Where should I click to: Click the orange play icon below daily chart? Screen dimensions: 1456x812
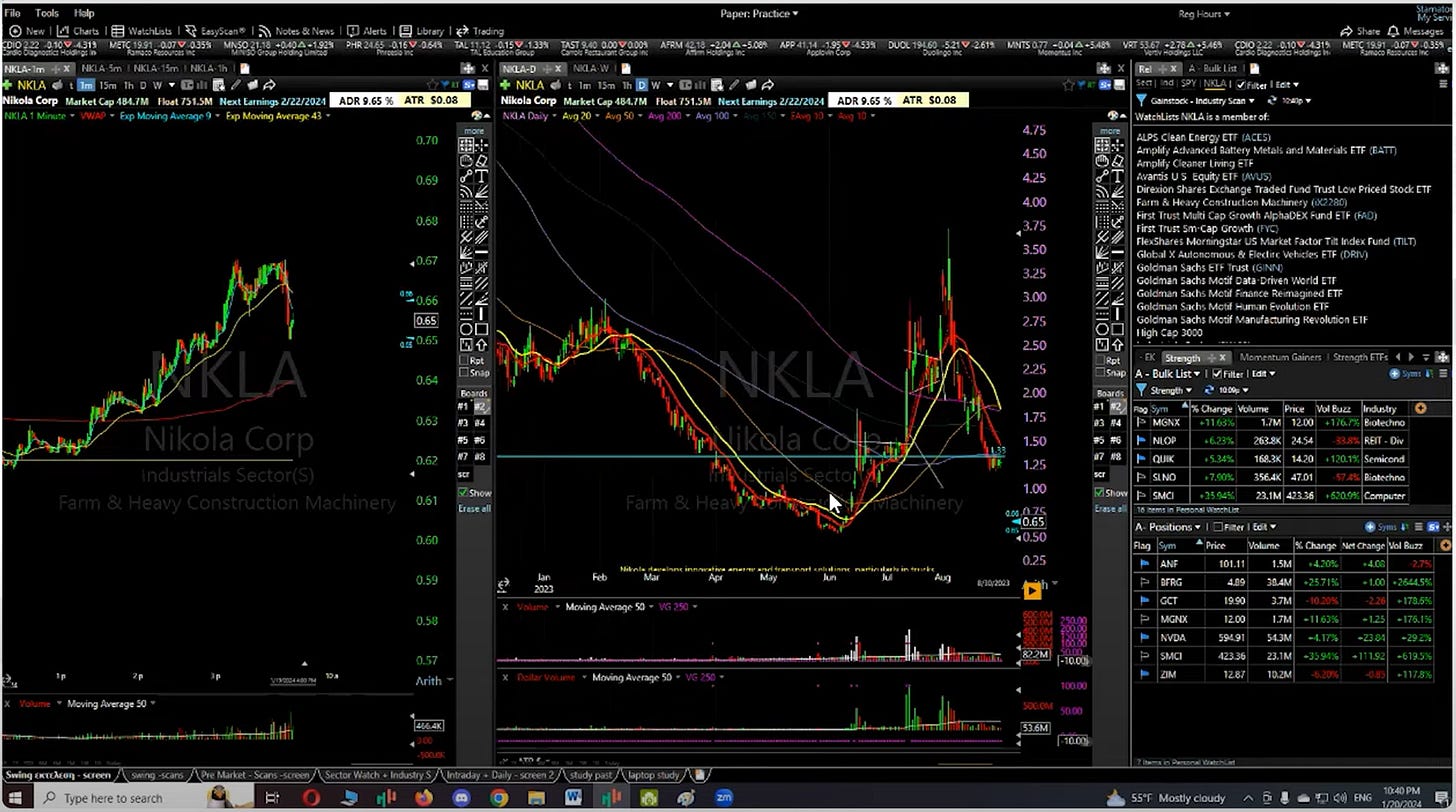pyautogui.click(x=1032, y=591)
